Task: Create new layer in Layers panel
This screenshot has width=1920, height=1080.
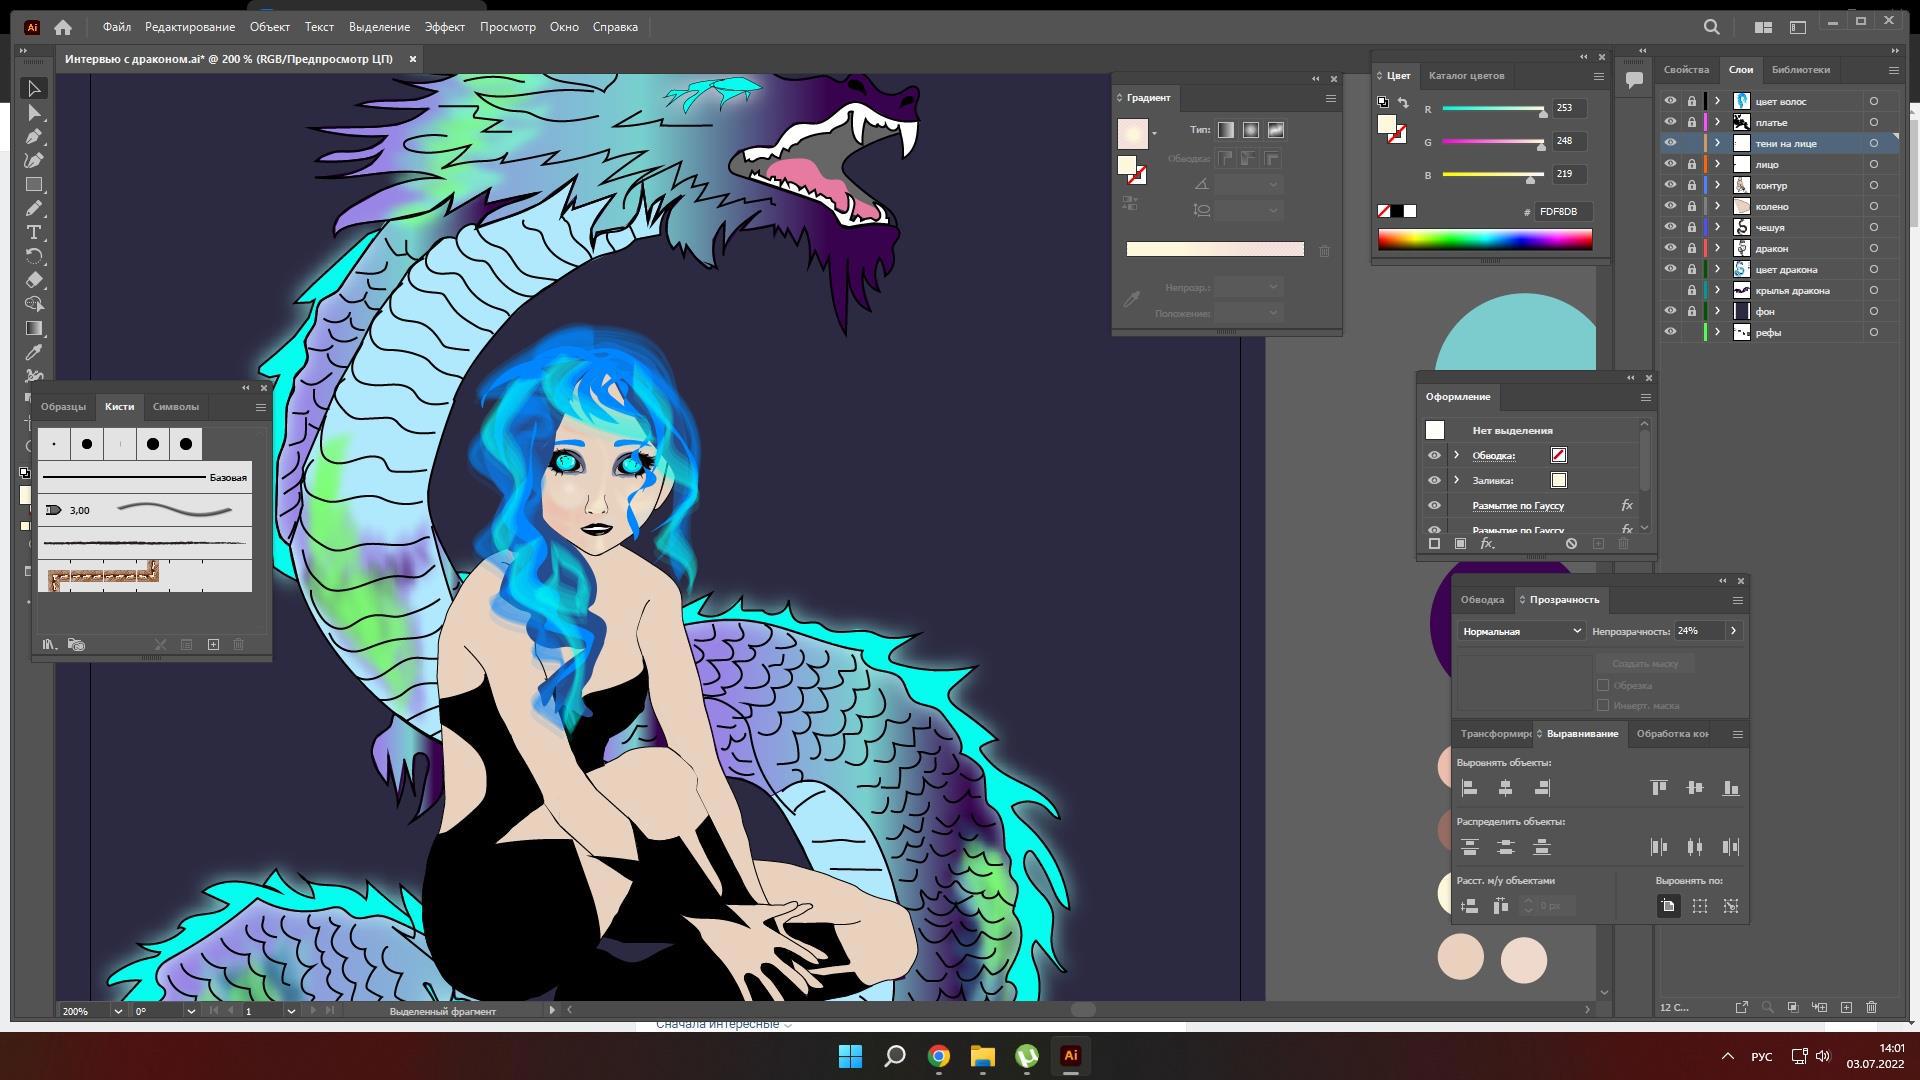Action: [1846, 1007]
